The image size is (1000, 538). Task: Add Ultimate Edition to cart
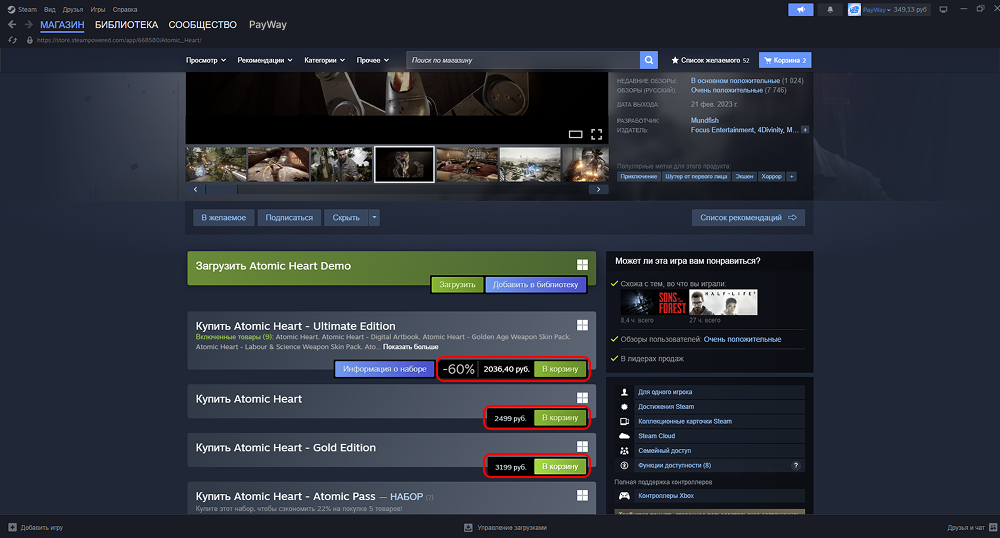(560, 369)
